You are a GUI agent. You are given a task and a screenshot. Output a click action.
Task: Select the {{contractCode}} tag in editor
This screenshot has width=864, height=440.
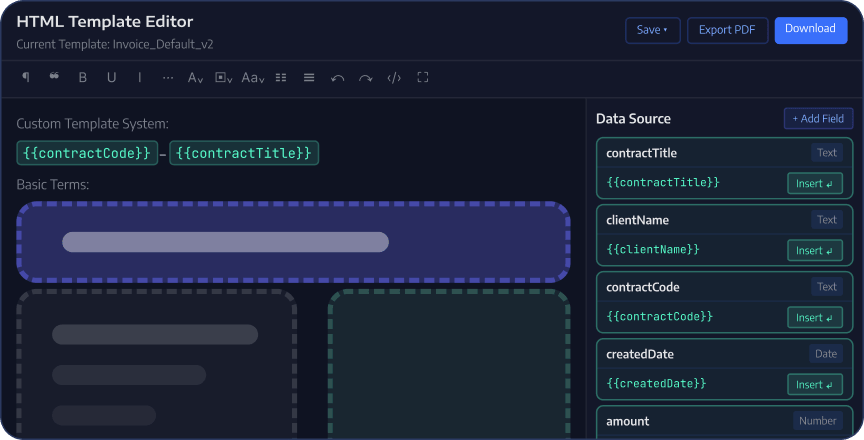click(x=87, y=153)
